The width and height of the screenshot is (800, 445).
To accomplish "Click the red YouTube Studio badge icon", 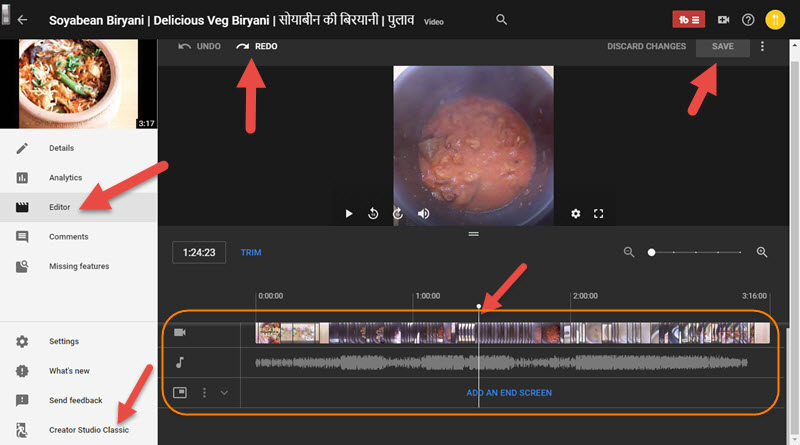I will point(688,20).
